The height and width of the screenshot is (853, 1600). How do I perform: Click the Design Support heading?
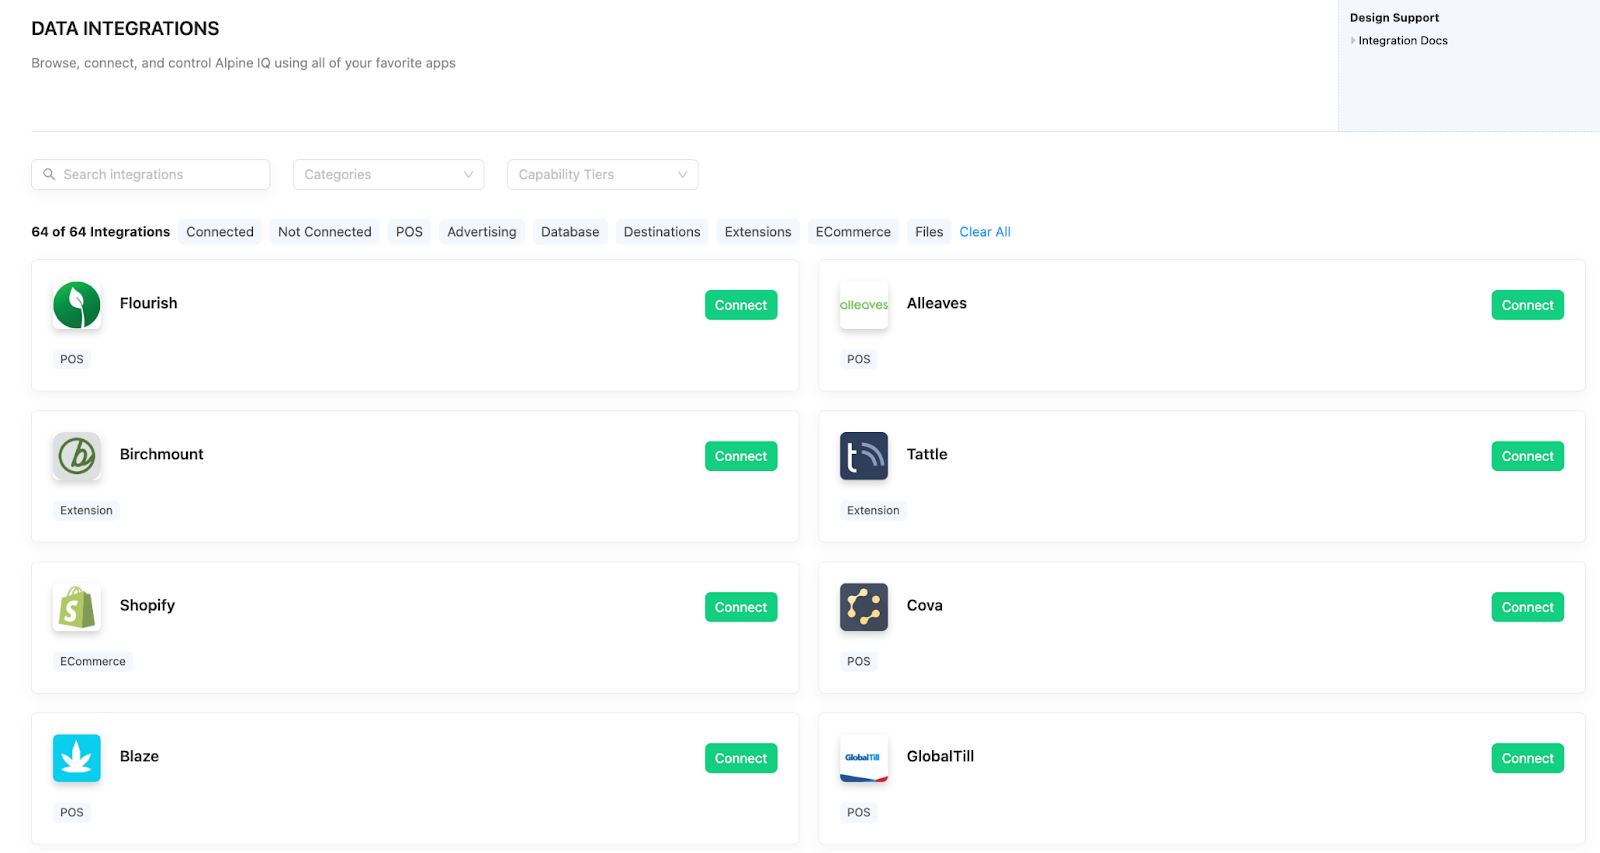[x=1394, y=18]
